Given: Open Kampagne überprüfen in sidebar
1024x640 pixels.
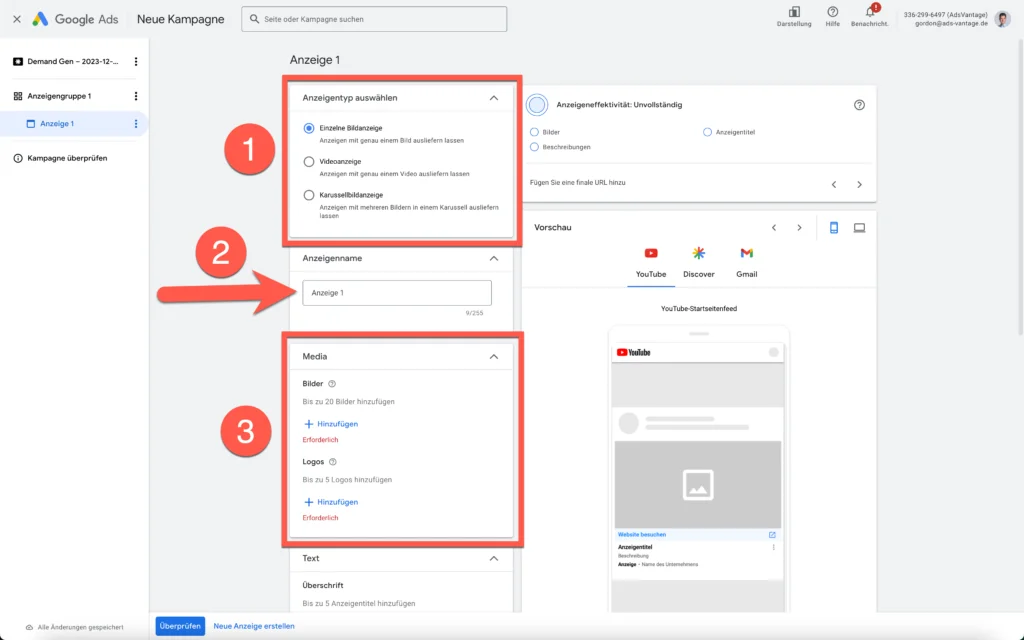Looking at the screenshot, I should point(67,158).
